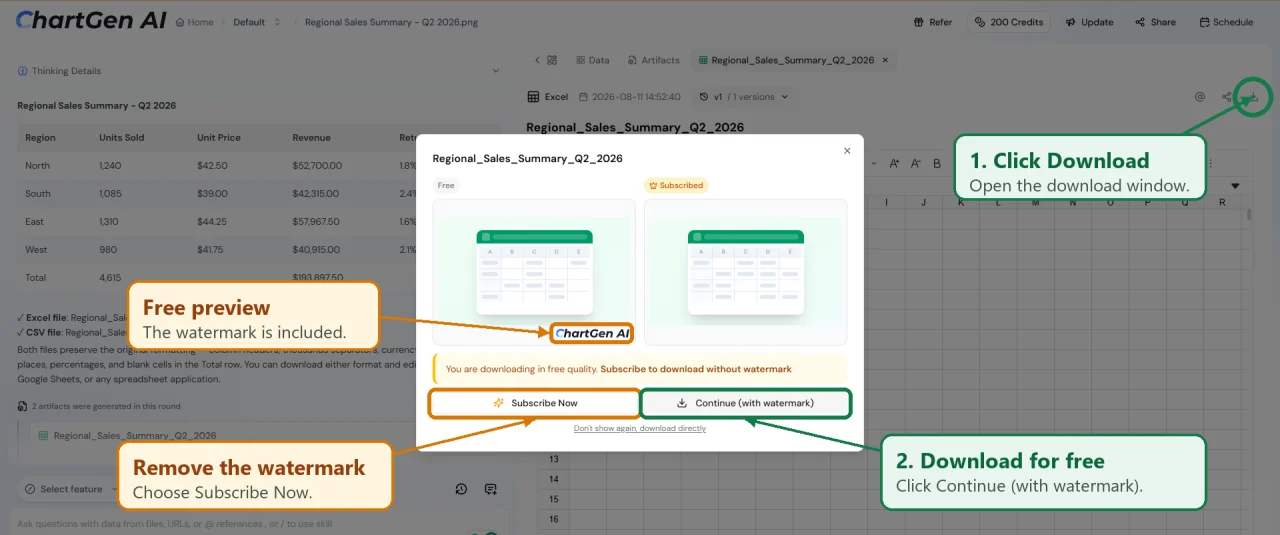Click the Subscribe Now button
The image size is (1280, 535).
[x=535, y=403]
